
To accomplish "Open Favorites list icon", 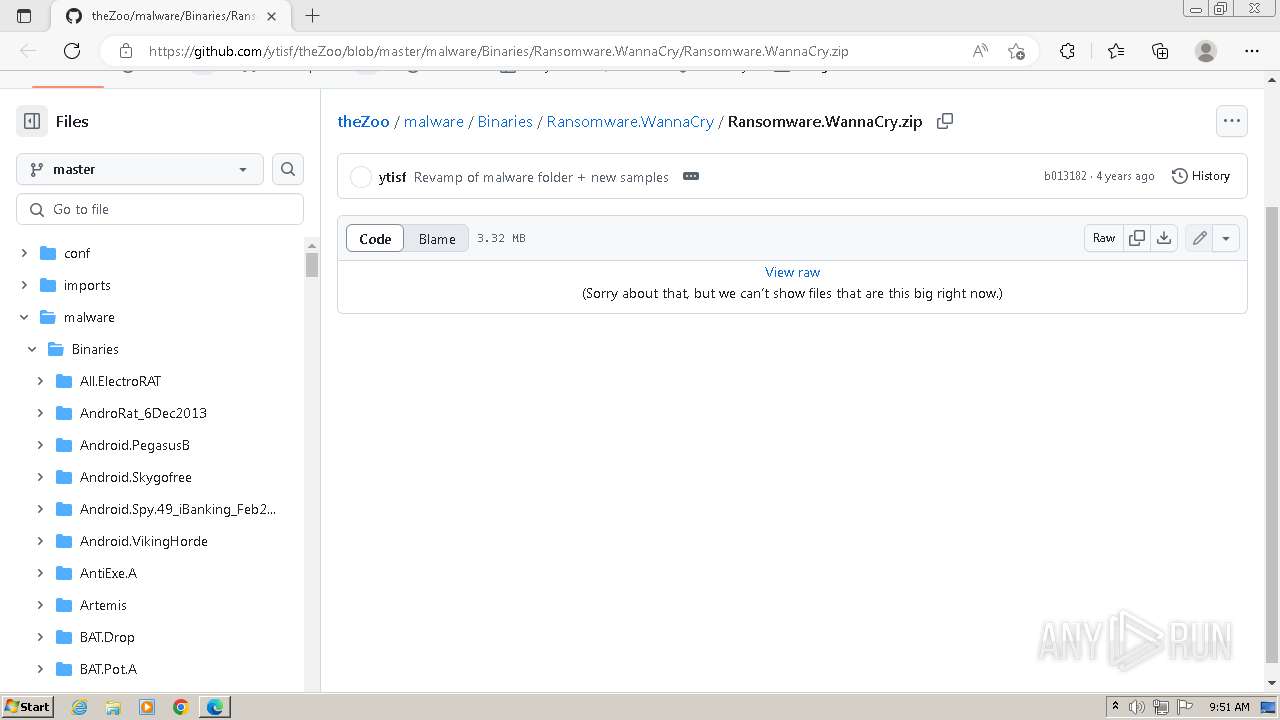I will tap(1116, 51).
